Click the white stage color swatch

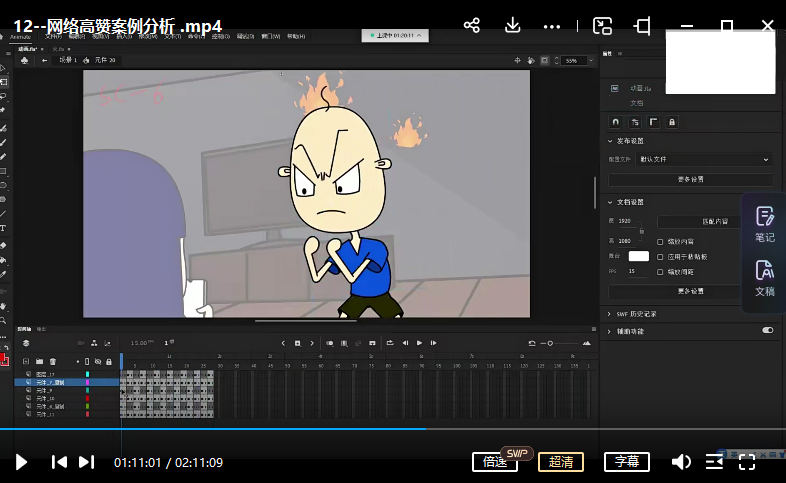tap(638, 256)
